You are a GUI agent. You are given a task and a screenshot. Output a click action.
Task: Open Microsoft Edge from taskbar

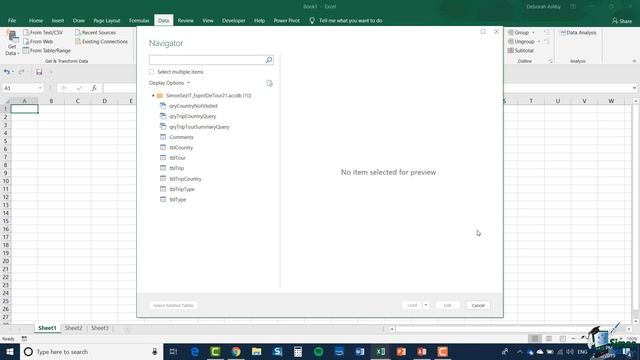[195, 351]
